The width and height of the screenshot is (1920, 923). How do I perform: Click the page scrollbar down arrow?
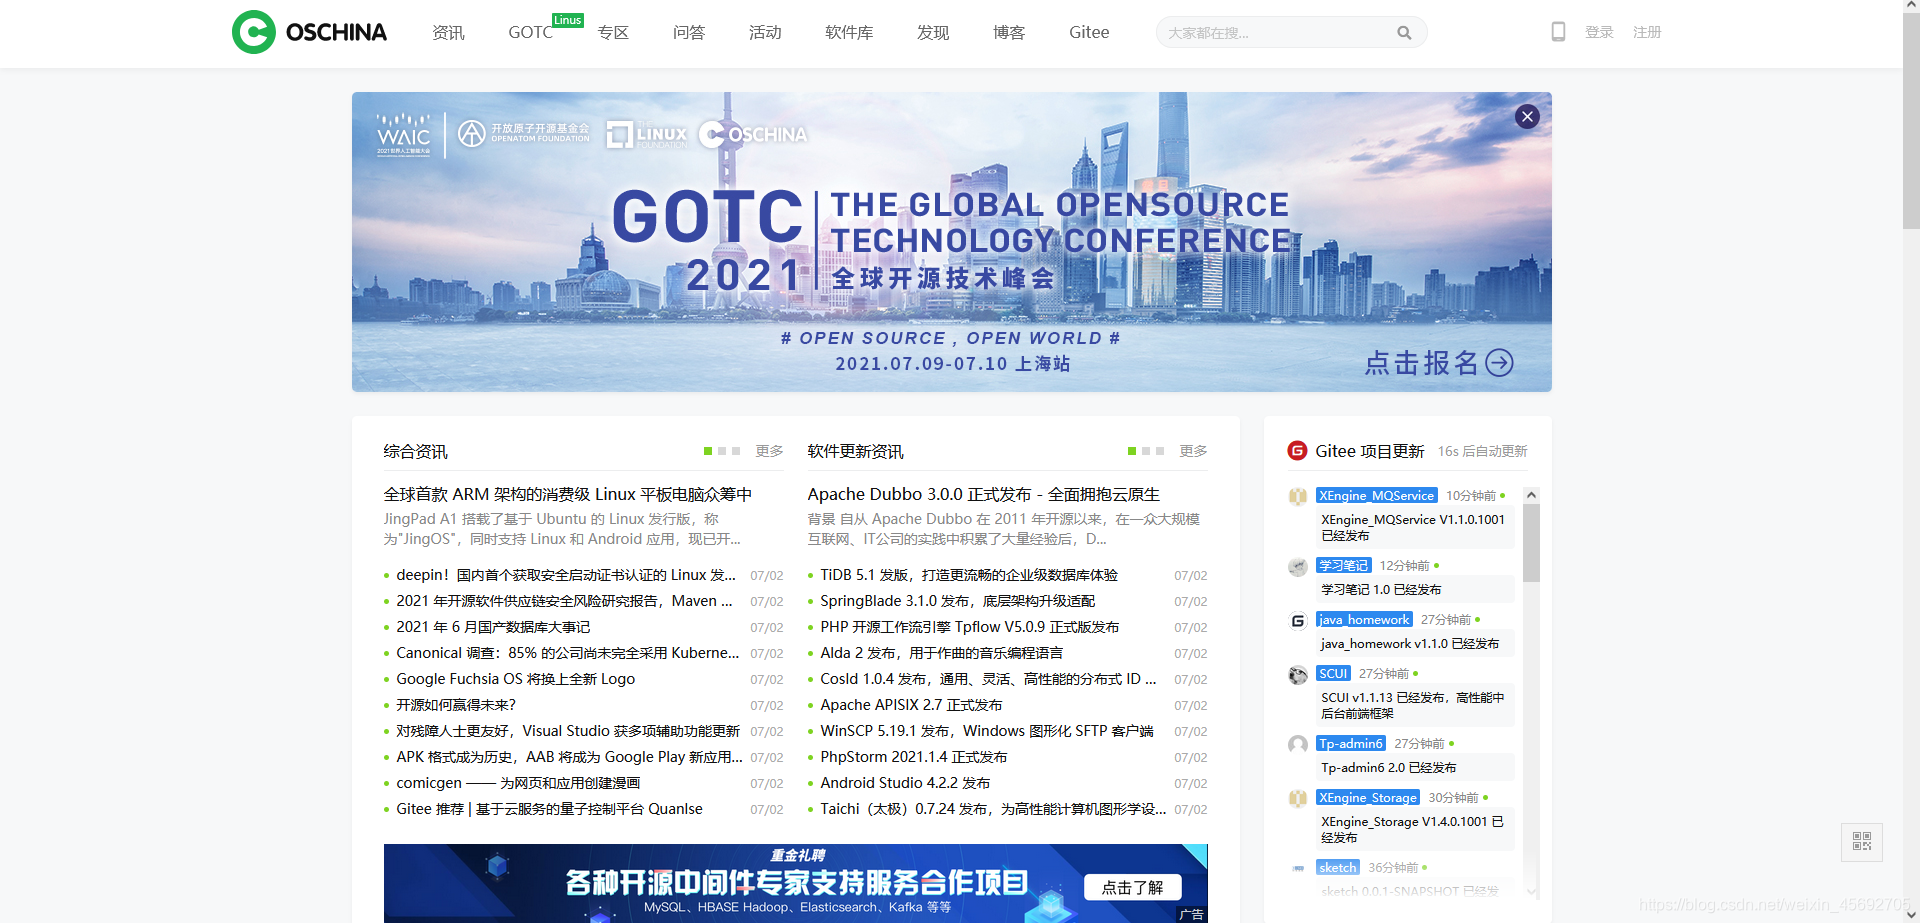[1911, 915]
